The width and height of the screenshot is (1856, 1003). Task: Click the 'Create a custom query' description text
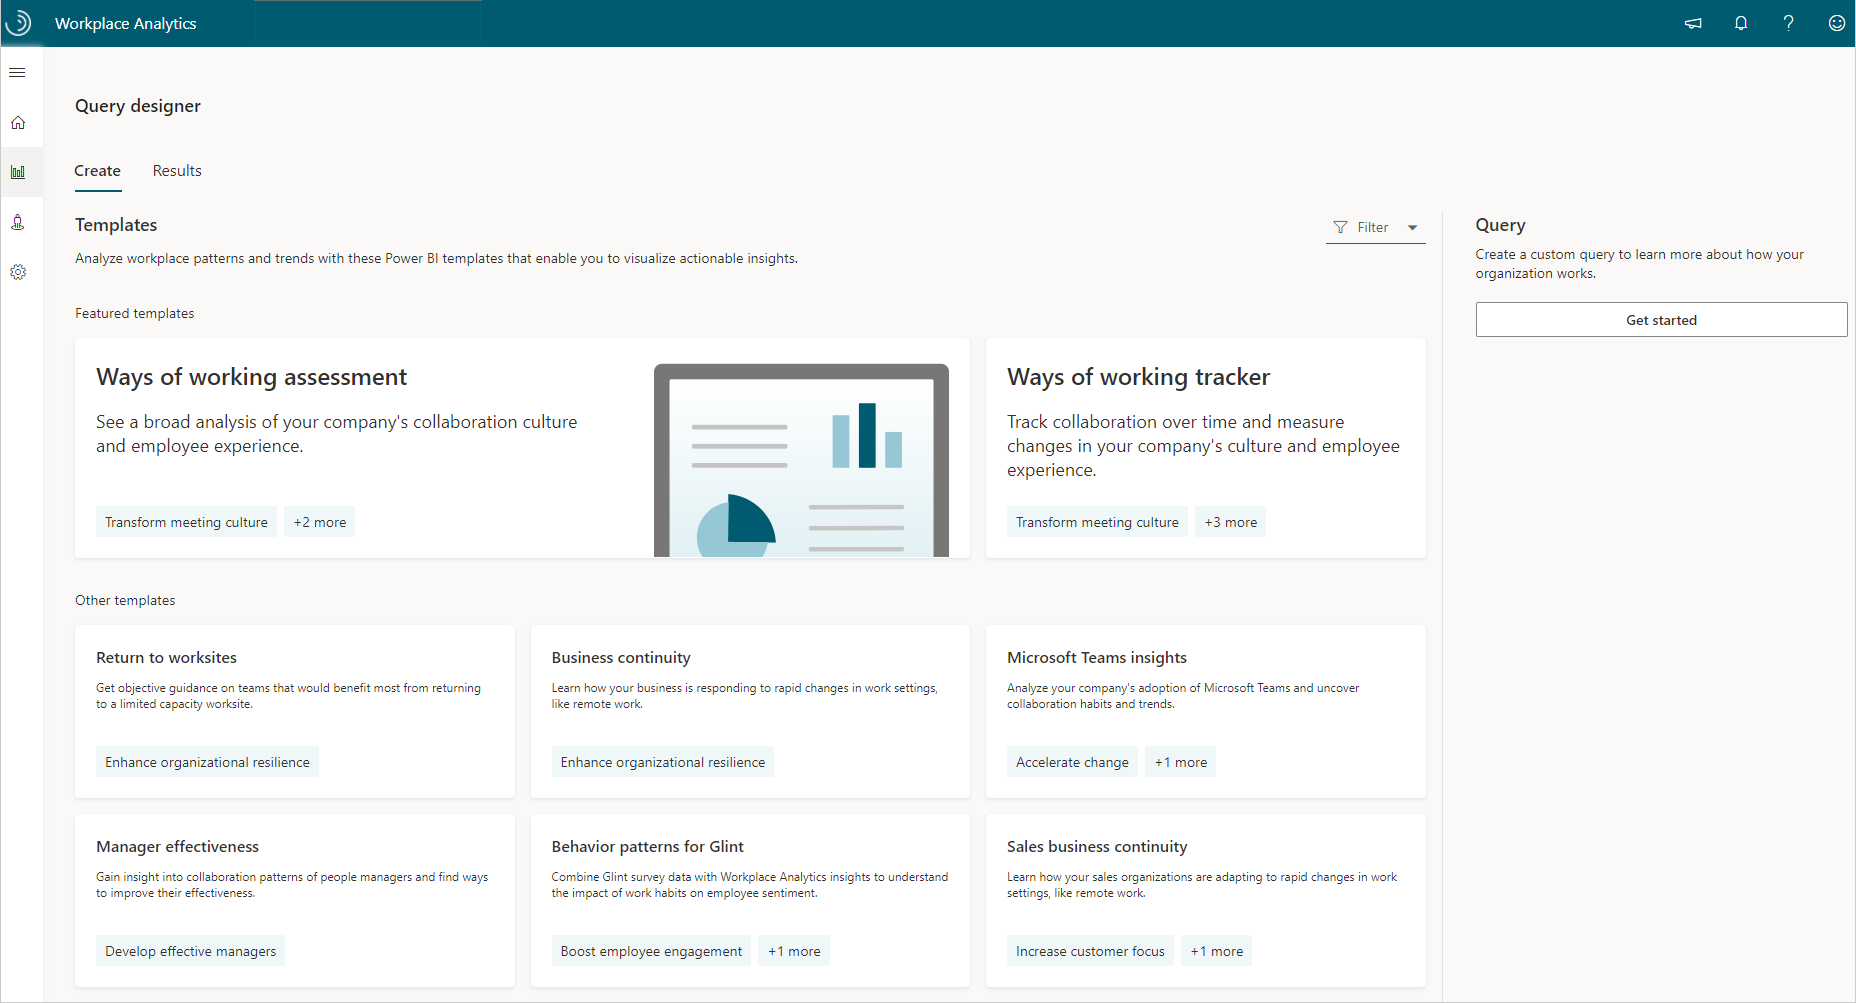point(1640,264)
